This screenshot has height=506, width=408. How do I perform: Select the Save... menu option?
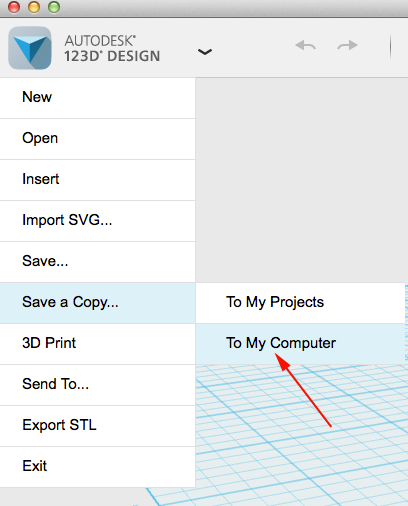(x=97, y=262)
